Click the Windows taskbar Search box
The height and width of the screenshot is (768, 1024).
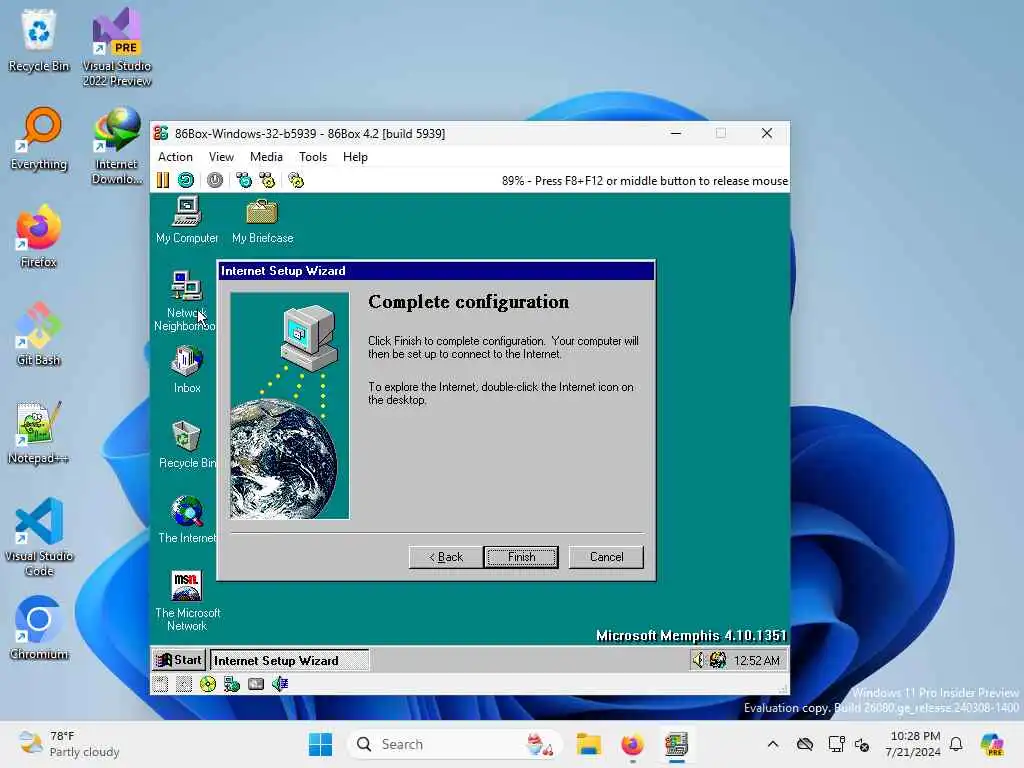(455, 744)
